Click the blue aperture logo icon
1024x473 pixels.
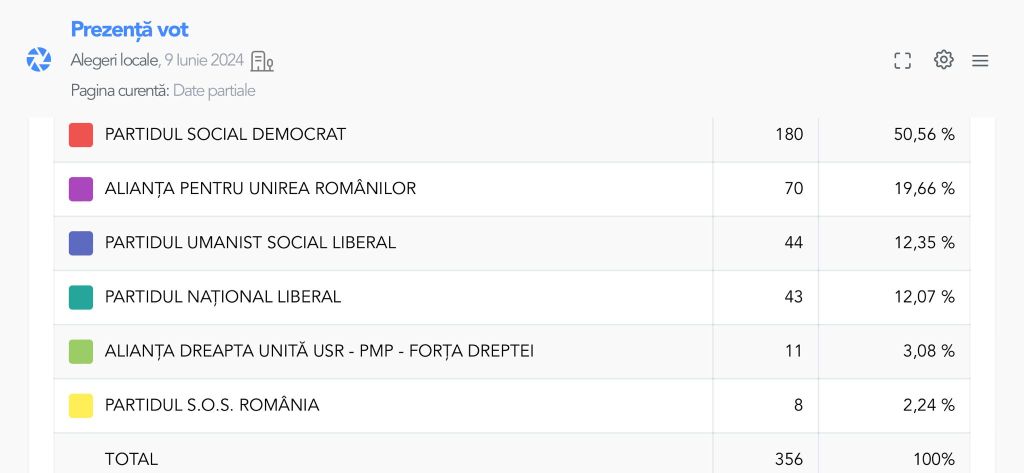coord(38,60)
